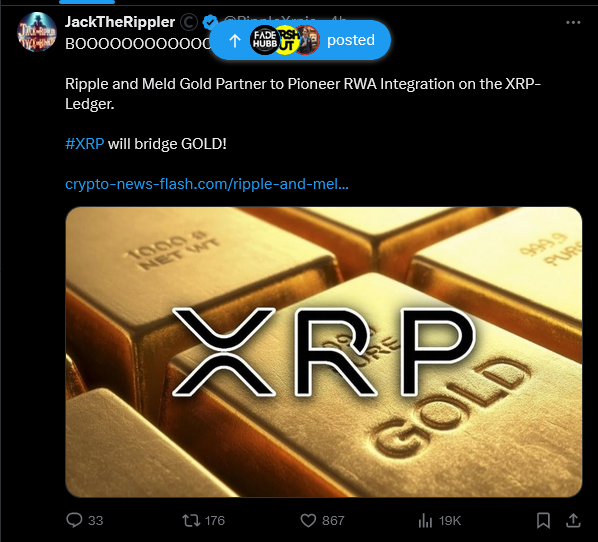Viewport: 598px width, 542px height.
Task: Open the #XRP hashtag
Action: 85,144
